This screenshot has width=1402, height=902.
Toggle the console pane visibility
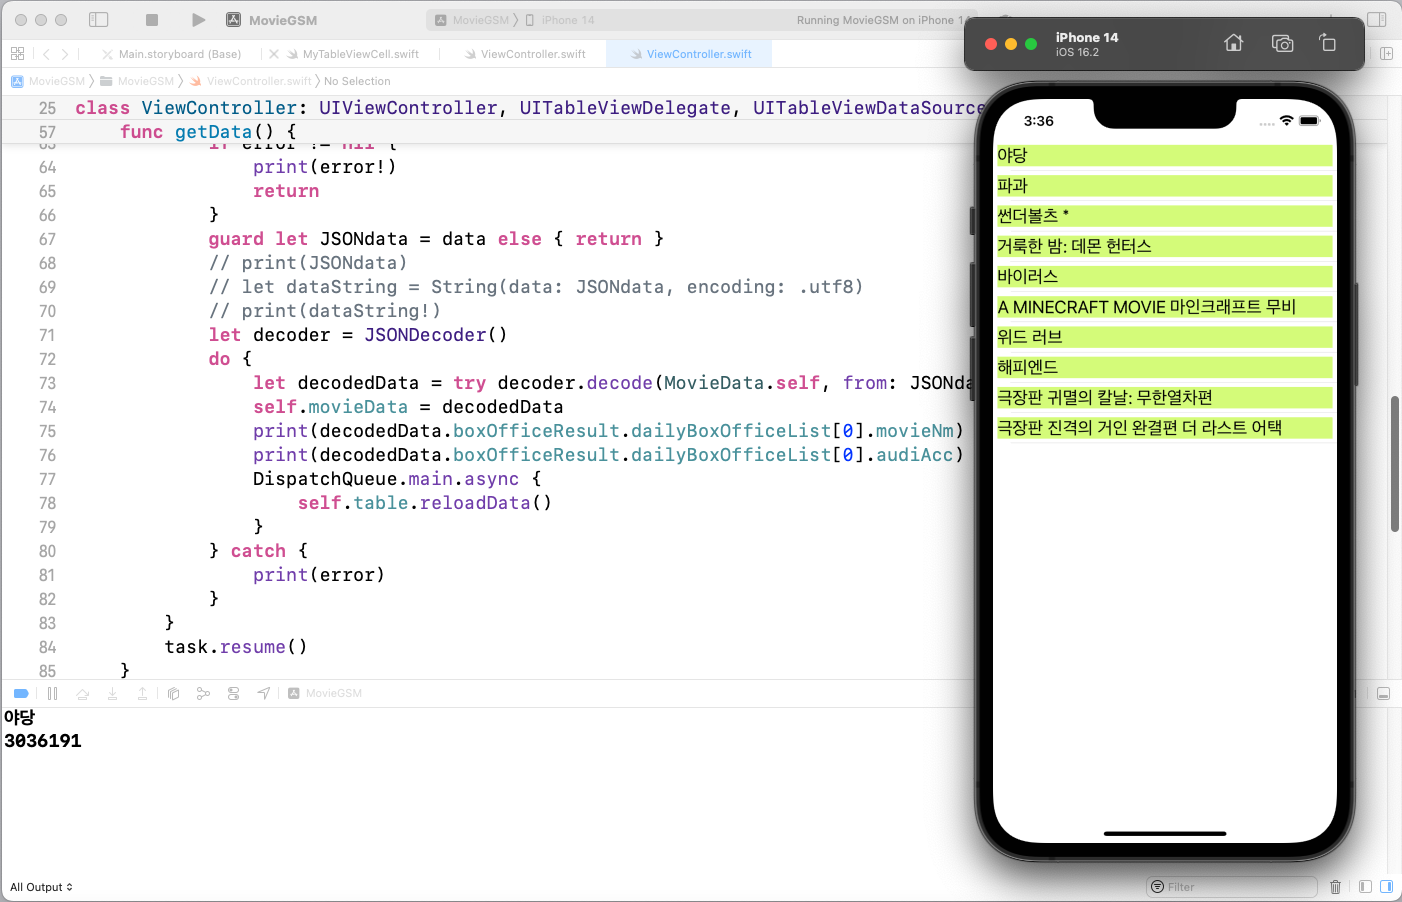point(1386,887)
